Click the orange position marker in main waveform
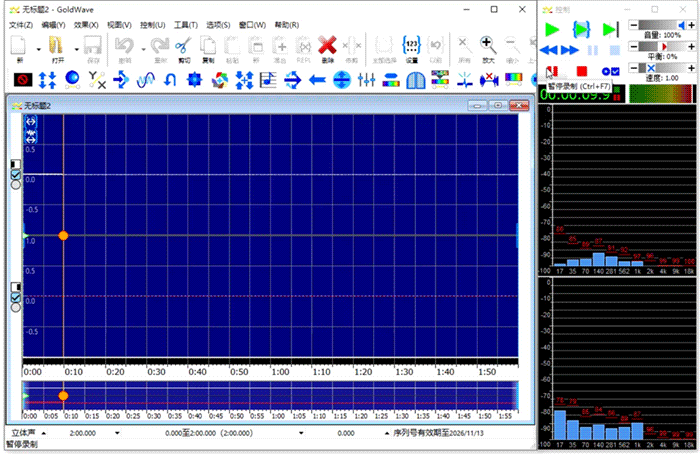 point(63,236)
